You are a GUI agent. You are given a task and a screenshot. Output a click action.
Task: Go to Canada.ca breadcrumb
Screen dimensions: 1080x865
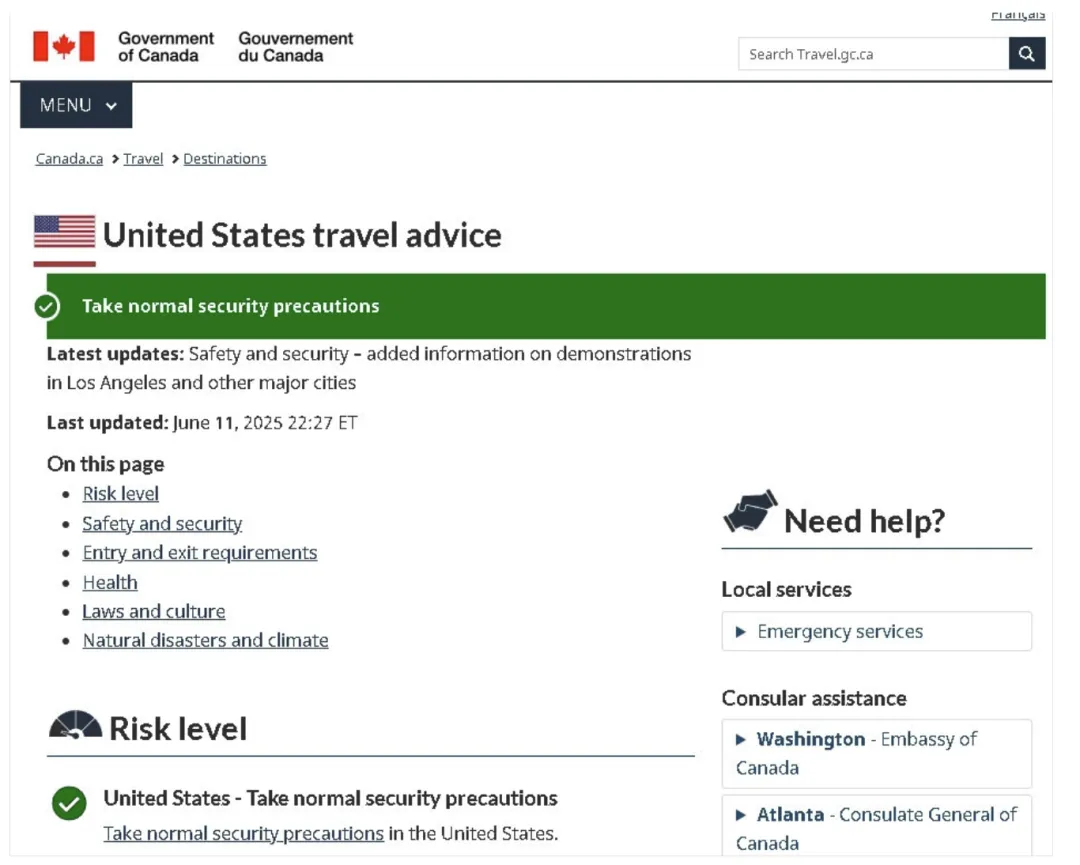69,159
